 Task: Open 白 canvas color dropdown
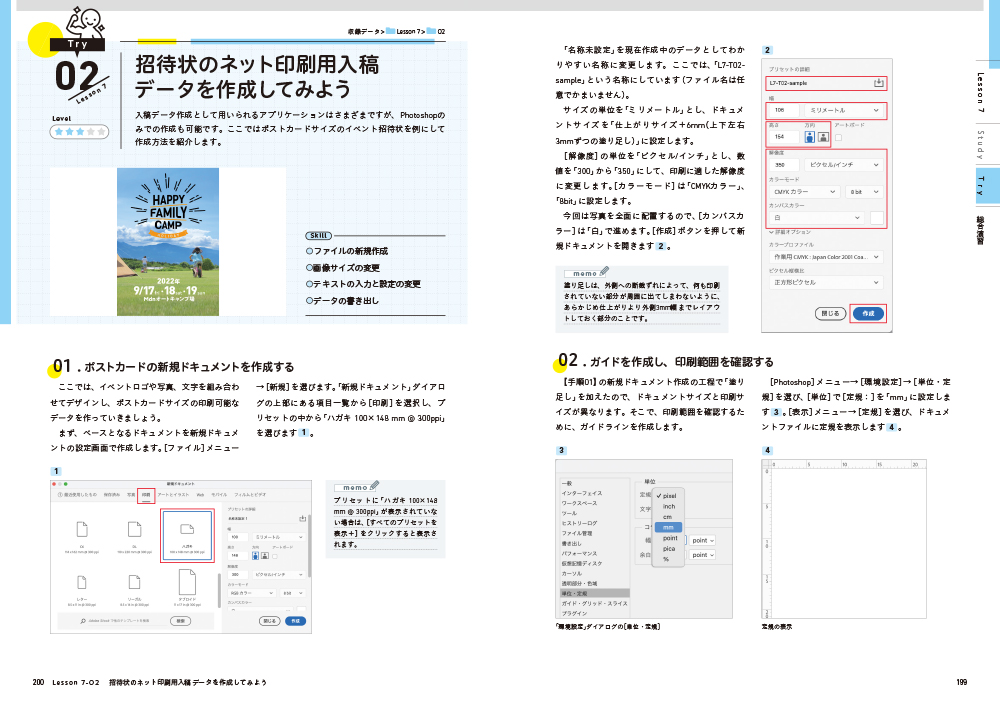click(x=817, y=218)
